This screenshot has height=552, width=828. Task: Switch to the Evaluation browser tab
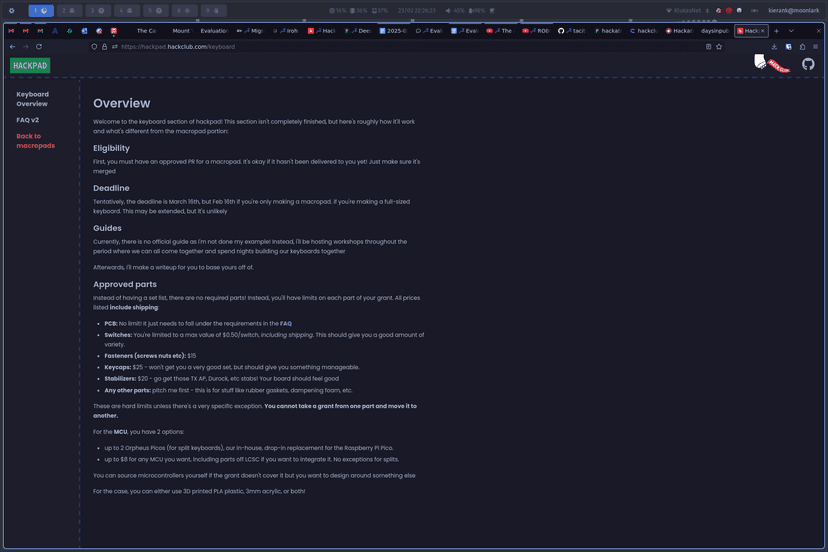[214, 31]
